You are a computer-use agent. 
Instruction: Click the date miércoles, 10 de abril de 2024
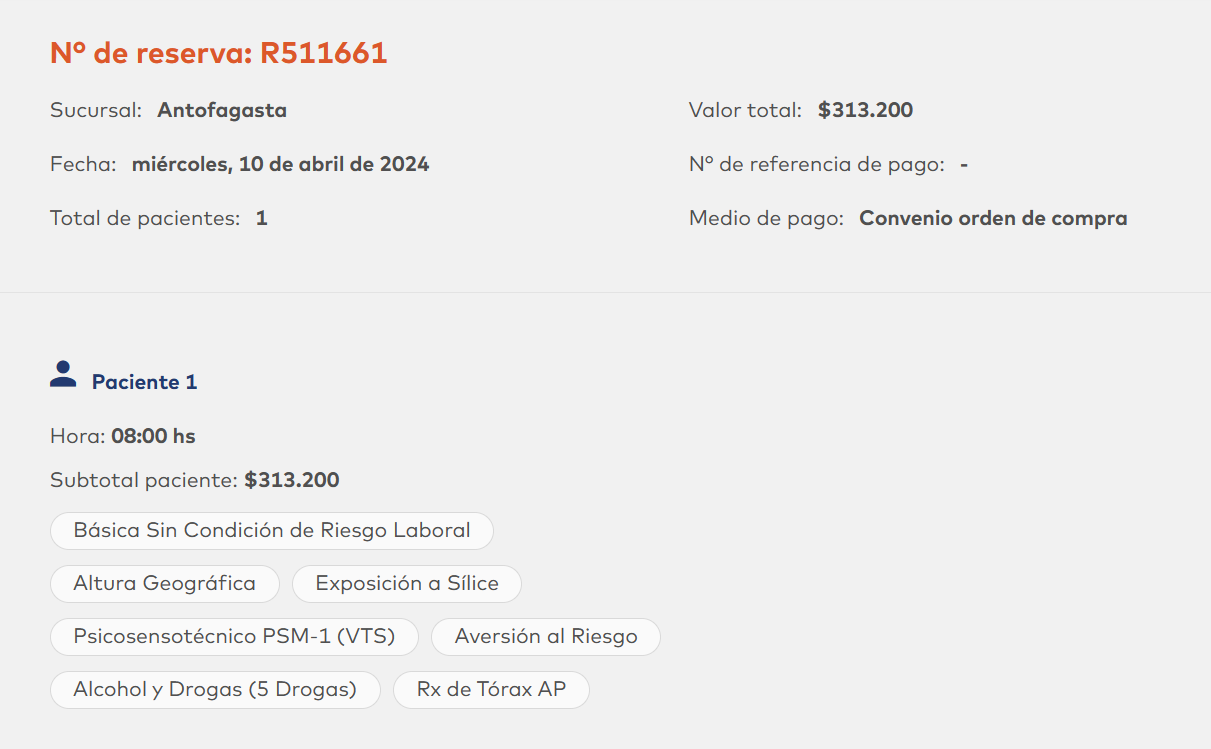280,164
